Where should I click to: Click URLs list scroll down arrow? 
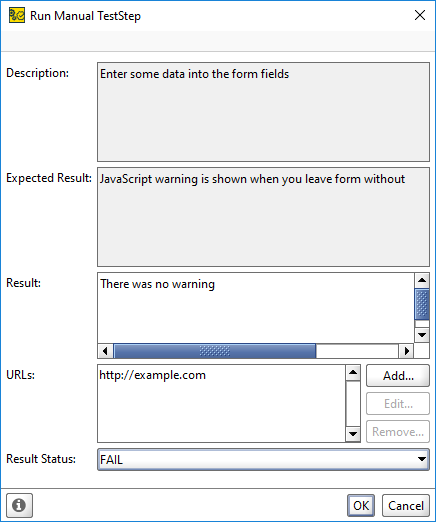coord(353,434)
